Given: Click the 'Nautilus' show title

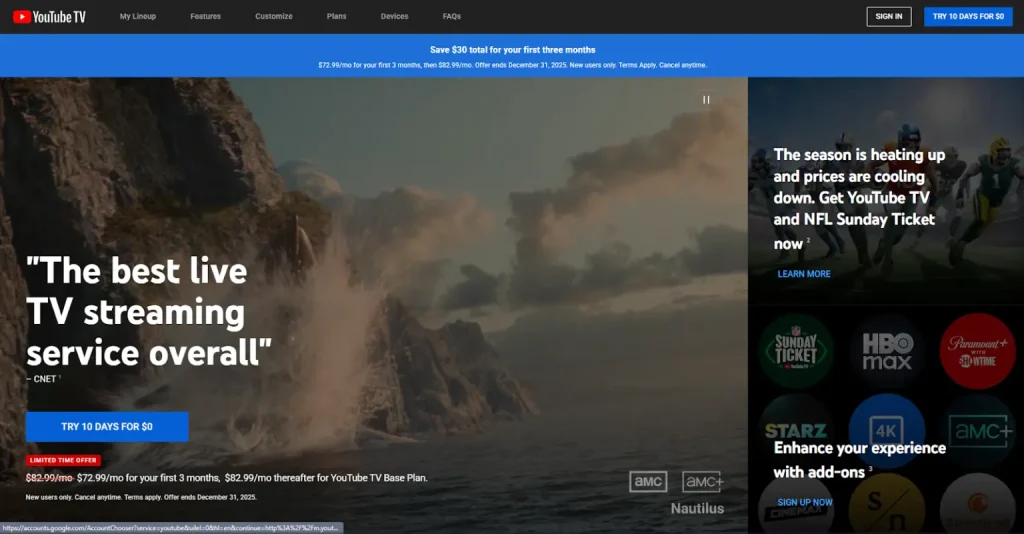Looking at the screenshot, I should (697, 509).
